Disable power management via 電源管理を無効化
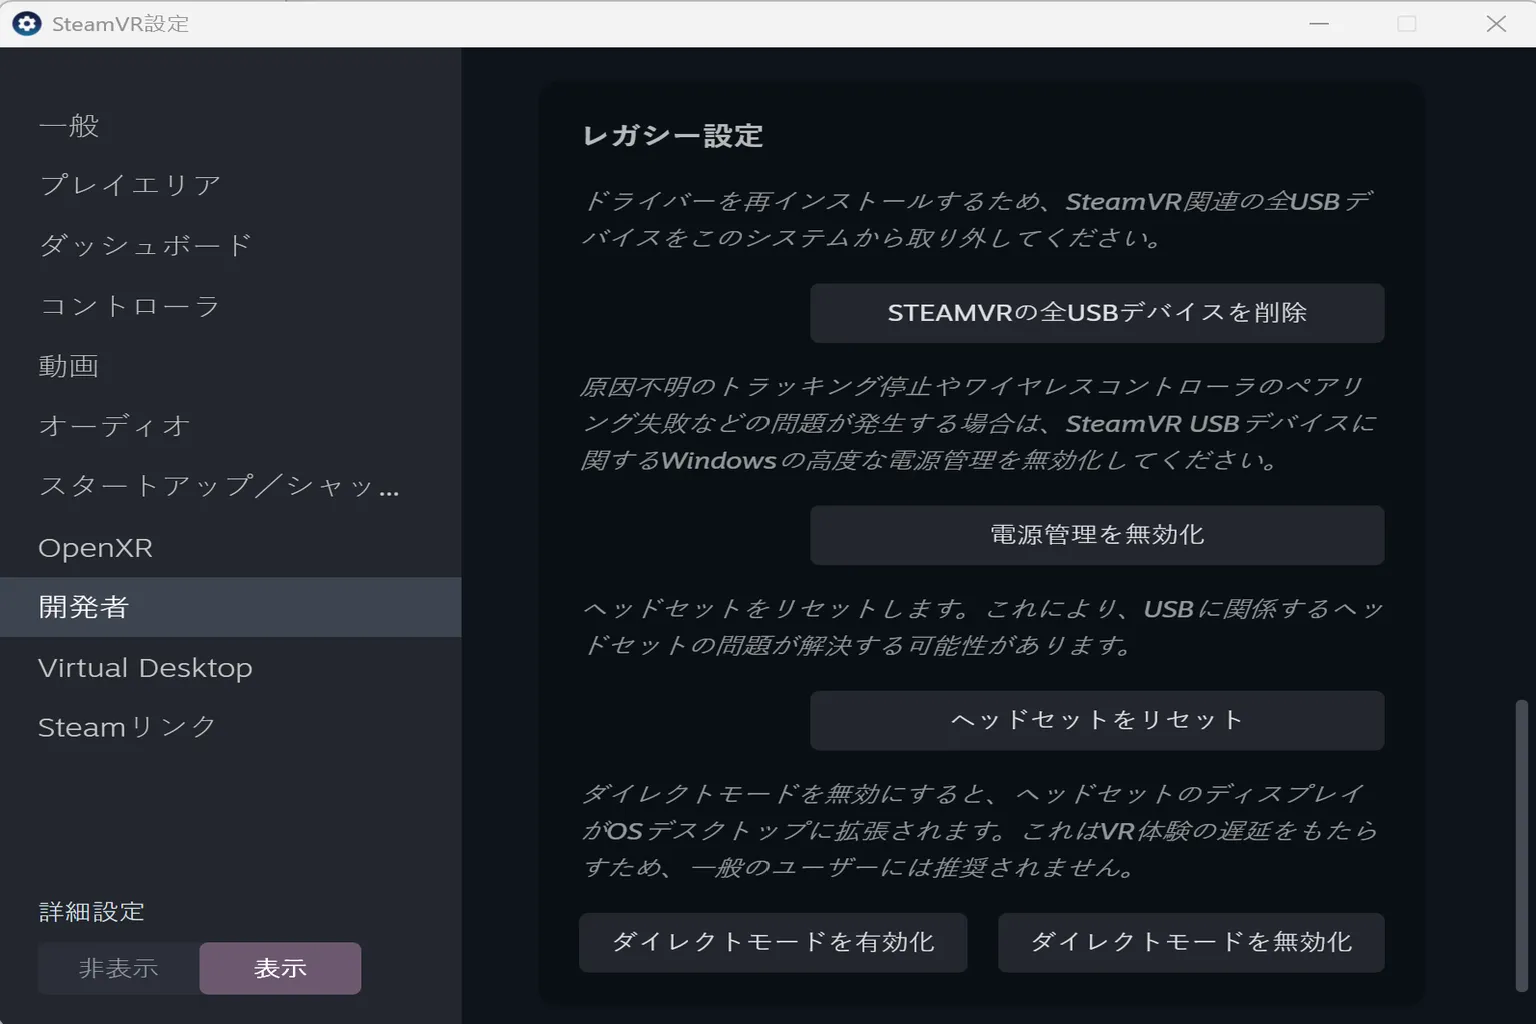 click(x=1097, y=535)
